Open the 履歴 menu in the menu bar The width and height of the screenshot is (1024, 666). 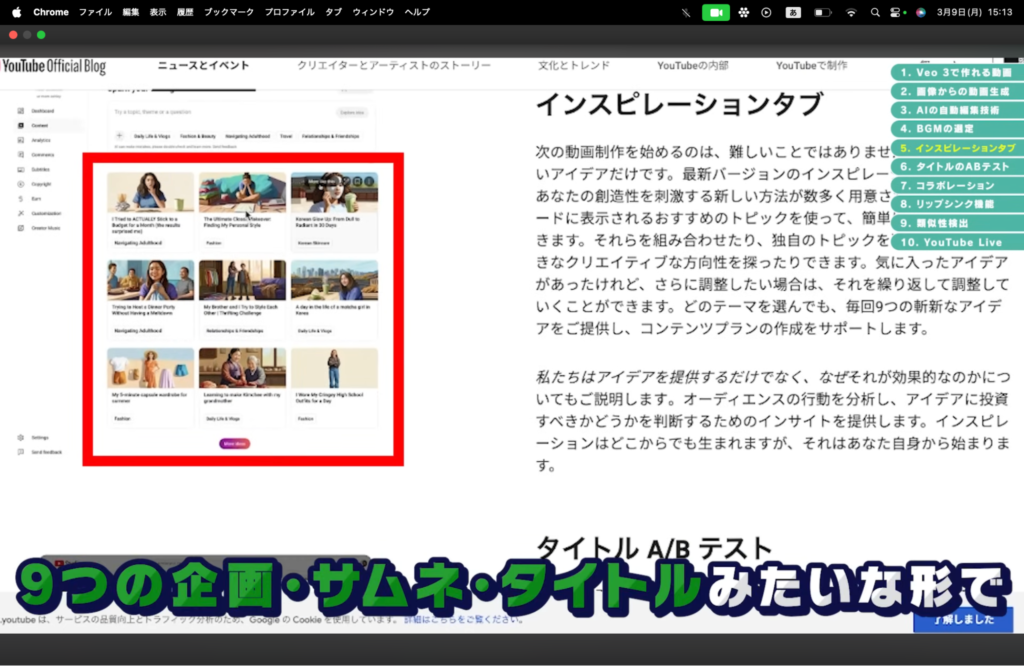click(x=185, y=12)
